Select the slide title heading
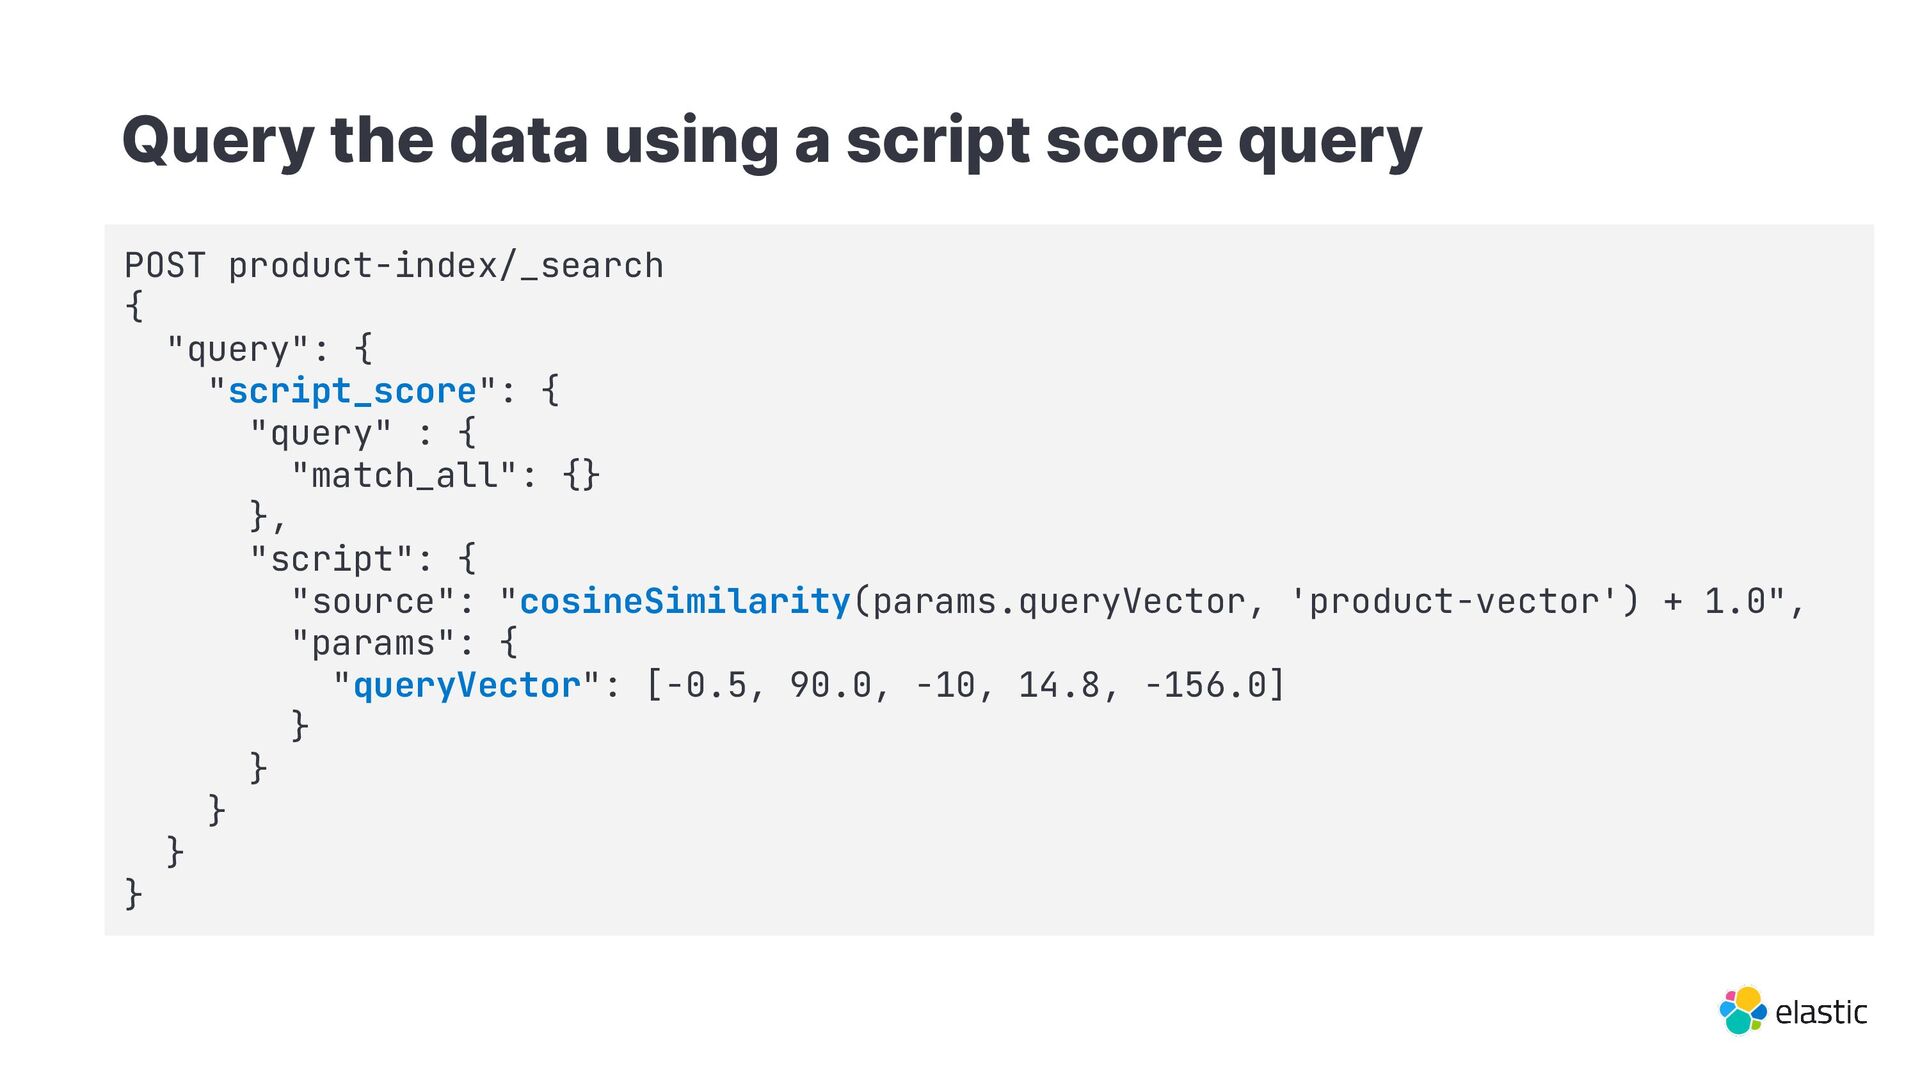The height and width of the screenshot is (1080, 1920). (771, 141)
